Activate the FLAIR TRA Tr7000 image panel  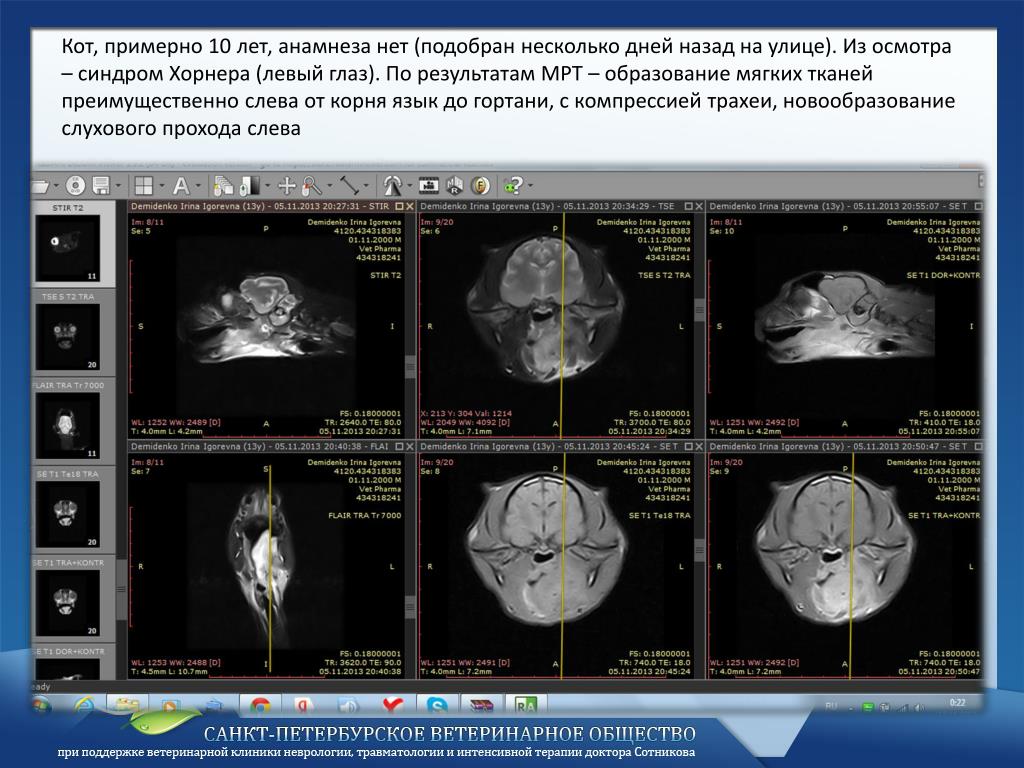266,566
